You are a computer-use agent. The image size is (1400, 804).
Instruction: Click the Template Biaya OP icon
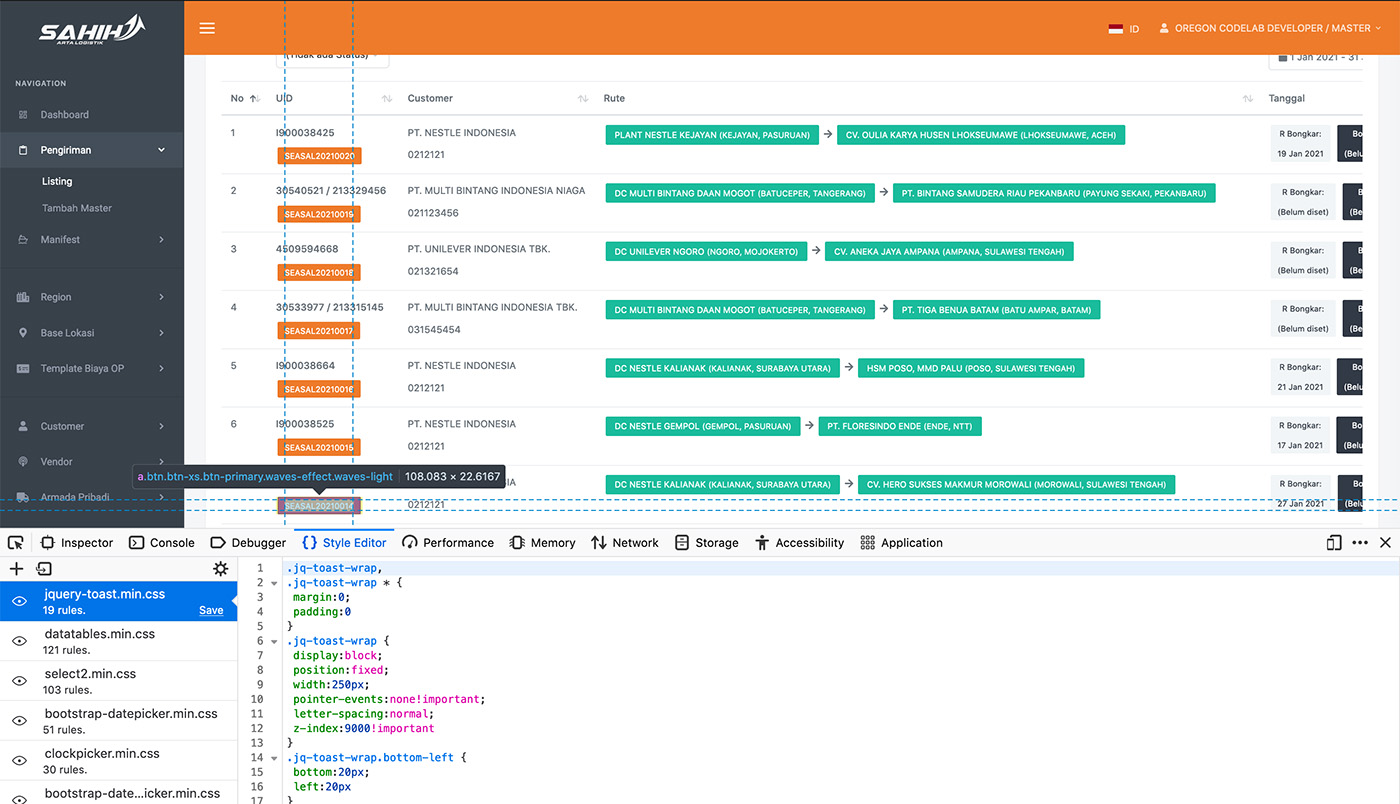[x=23, y=369]
